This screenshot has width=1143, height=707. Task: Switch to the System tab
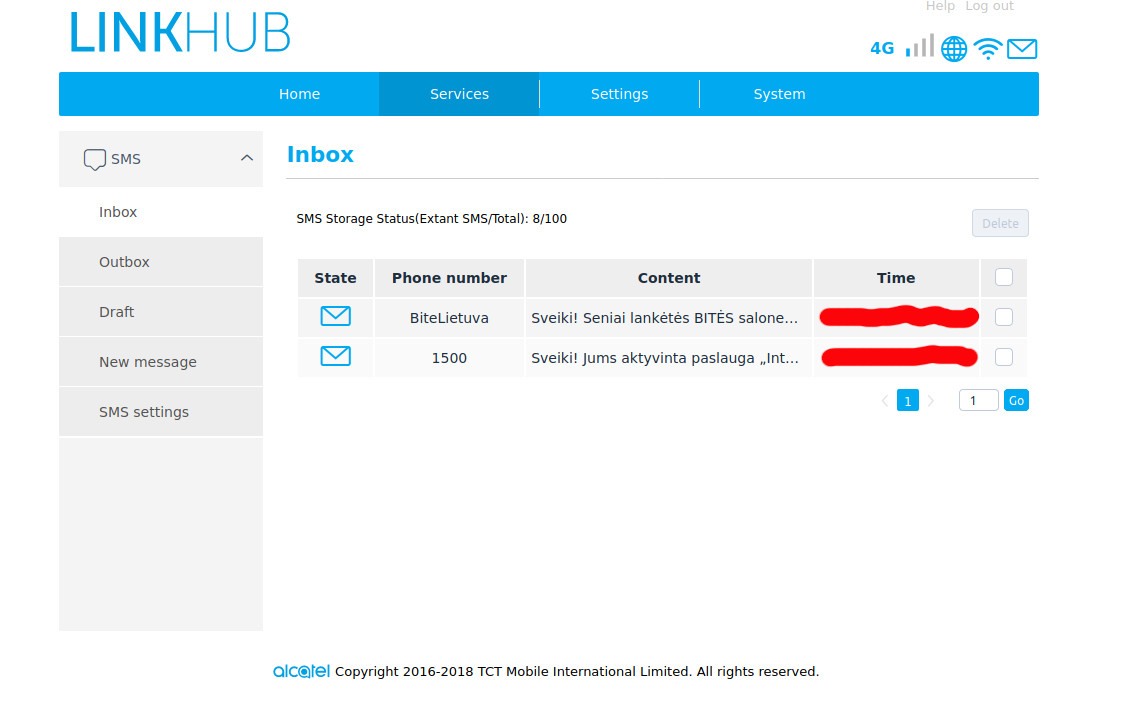779,94
